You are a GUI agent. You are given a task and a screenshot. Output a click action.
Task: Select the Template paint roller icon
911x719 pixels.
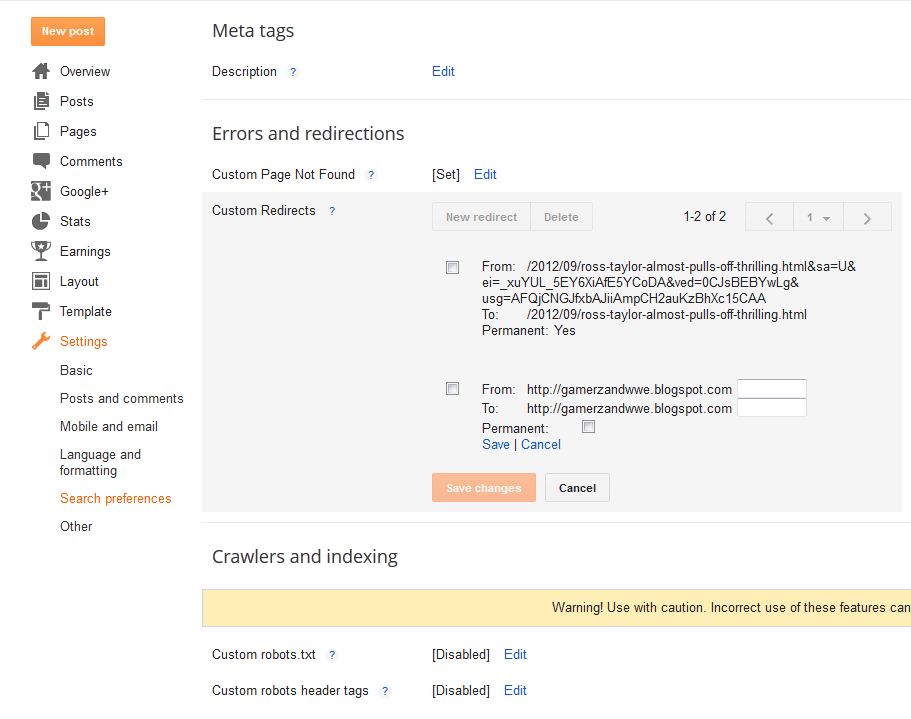coord(41,311)
